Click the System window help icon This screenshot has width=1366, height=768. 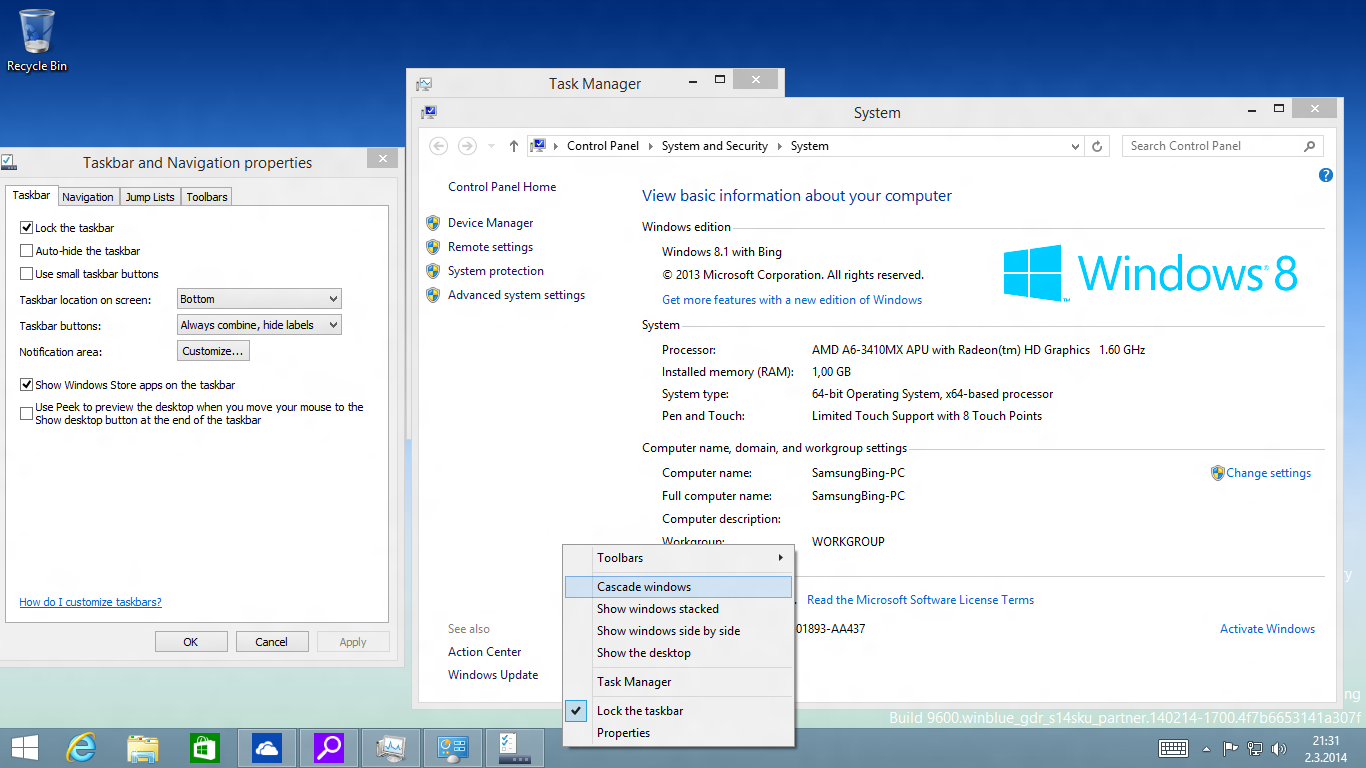[x=1326, y=175]
